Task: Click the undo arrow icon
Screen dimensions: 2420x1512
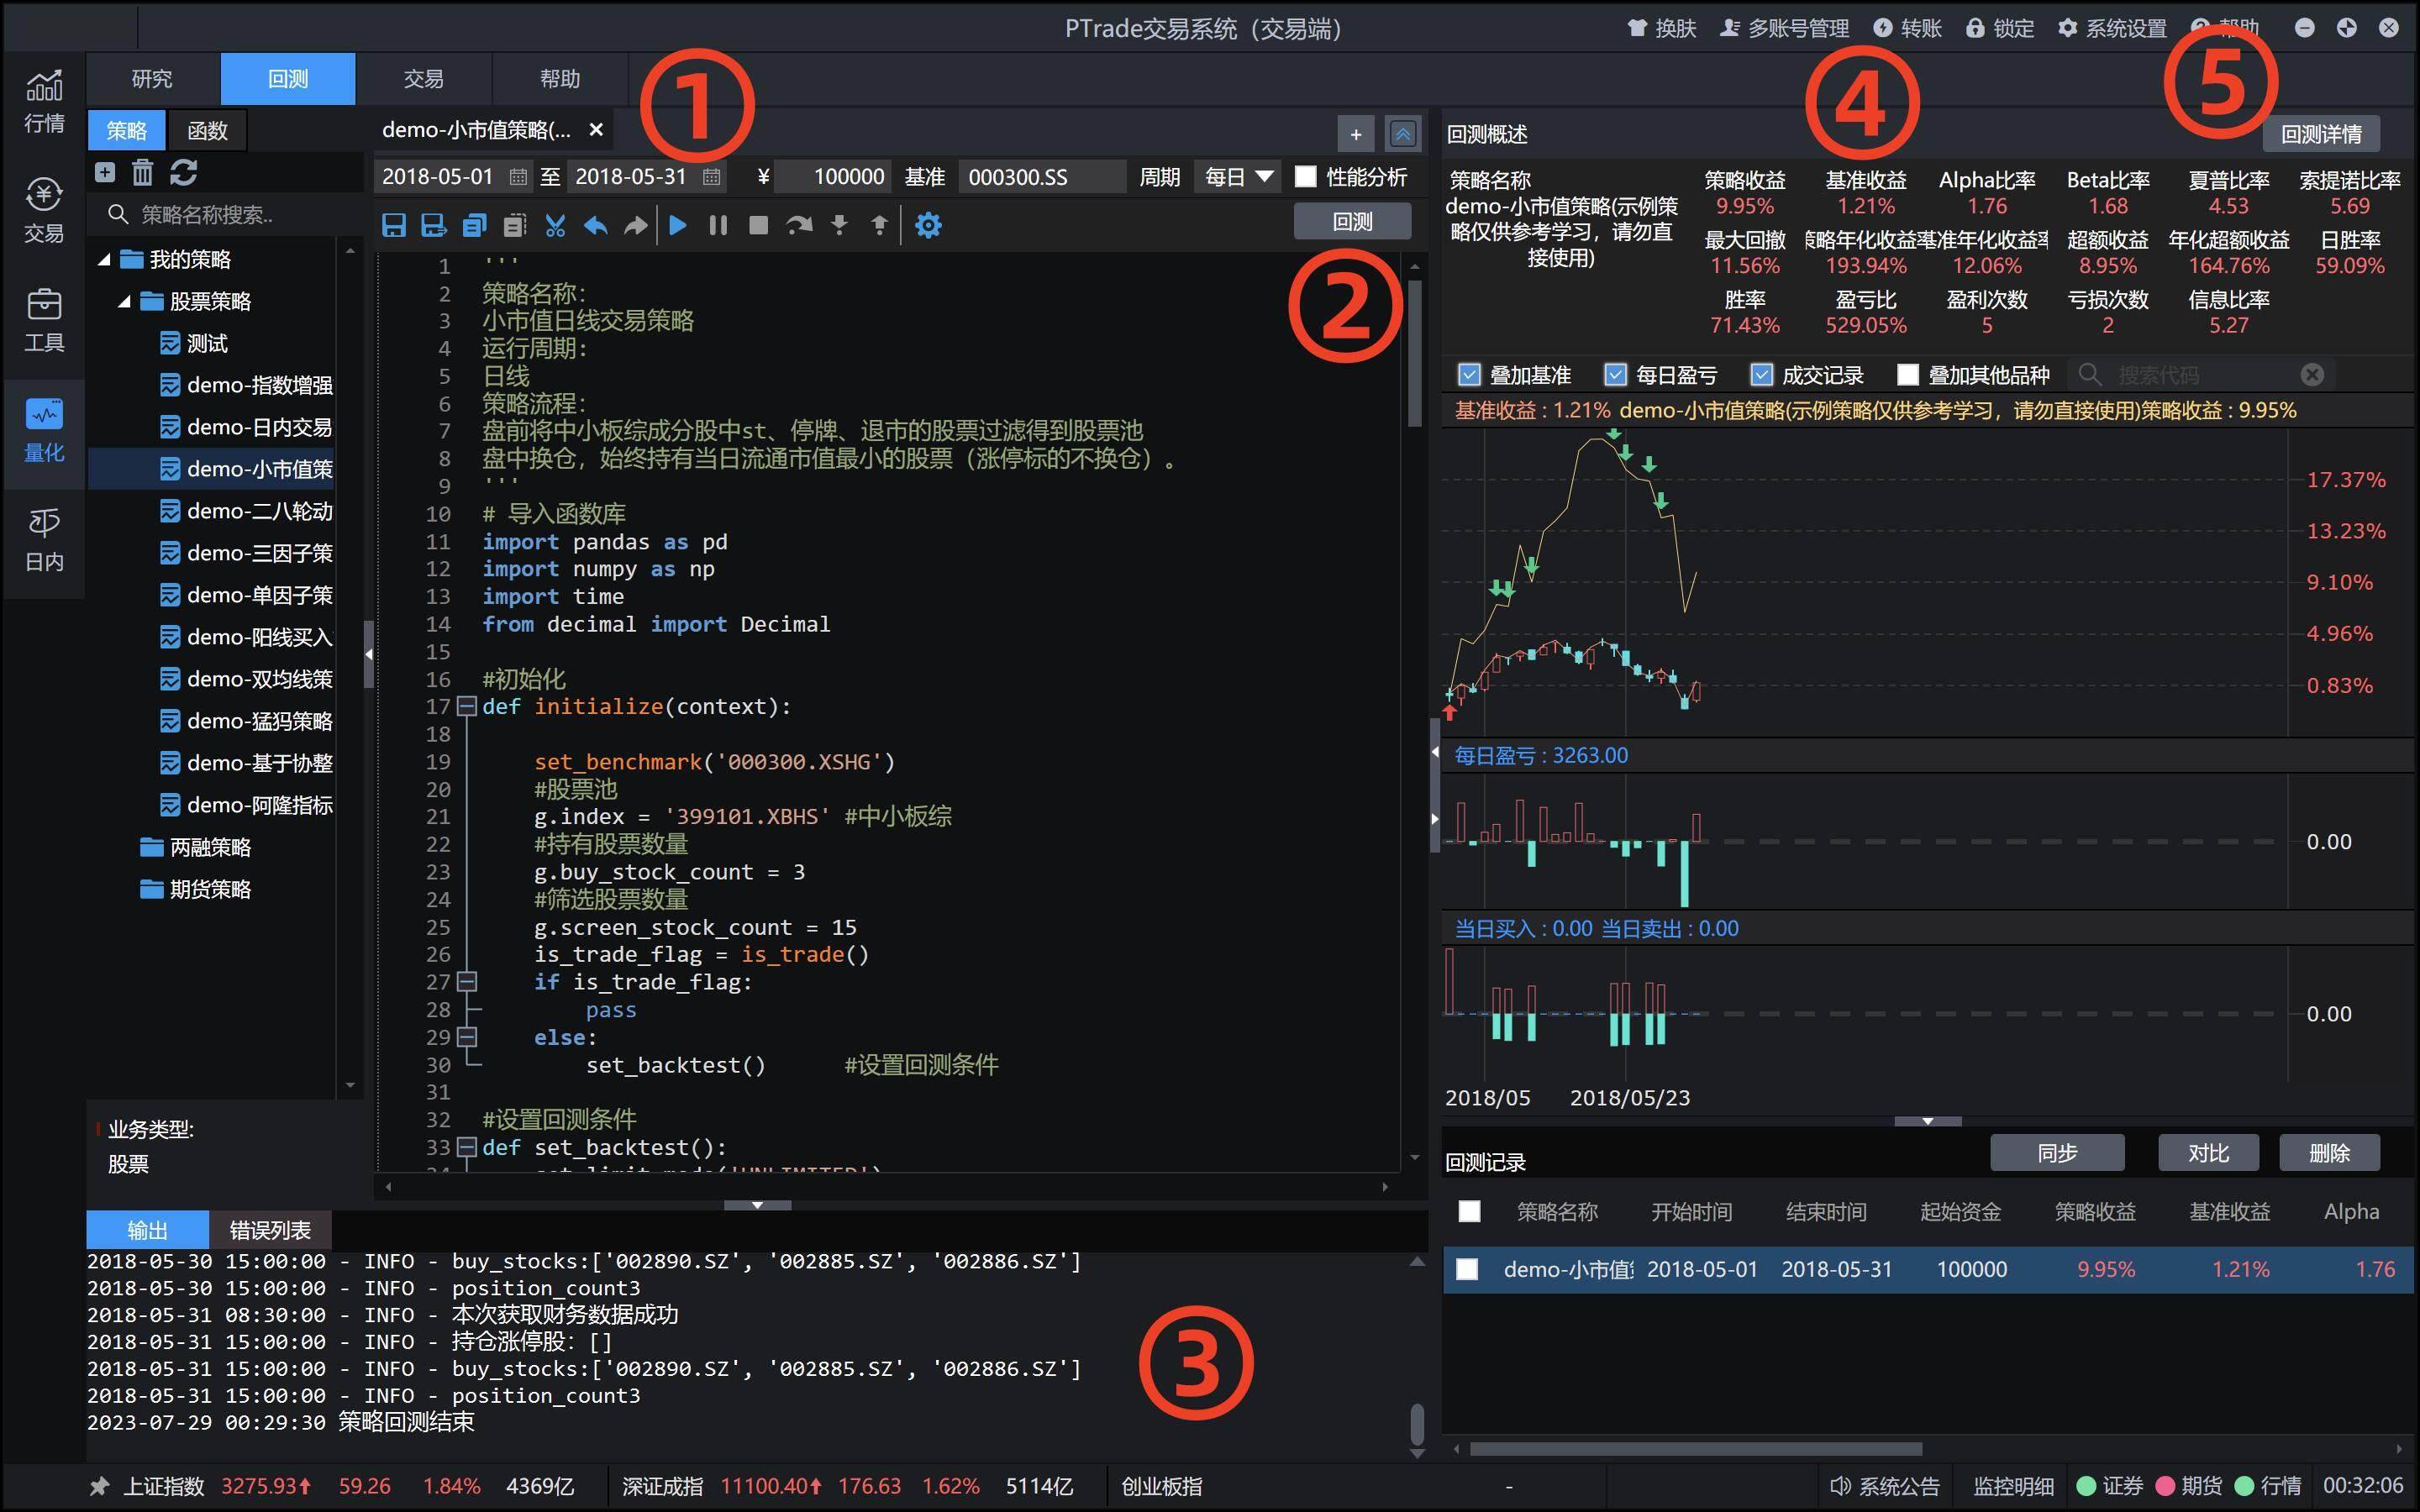Action: pyautogui.click(x=595, y=225)
